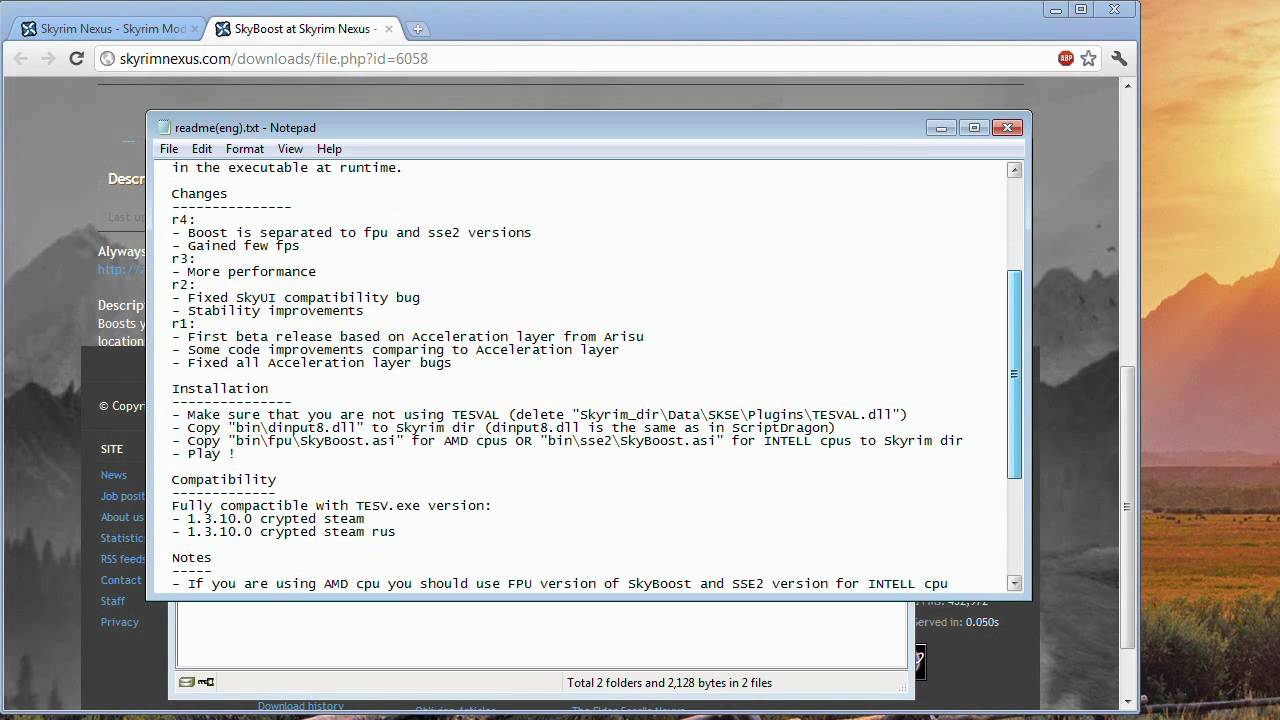Click the '- Play !' line
This screenshot has width=1280, height=720.
pyautogui.click(x=203, y=454)
